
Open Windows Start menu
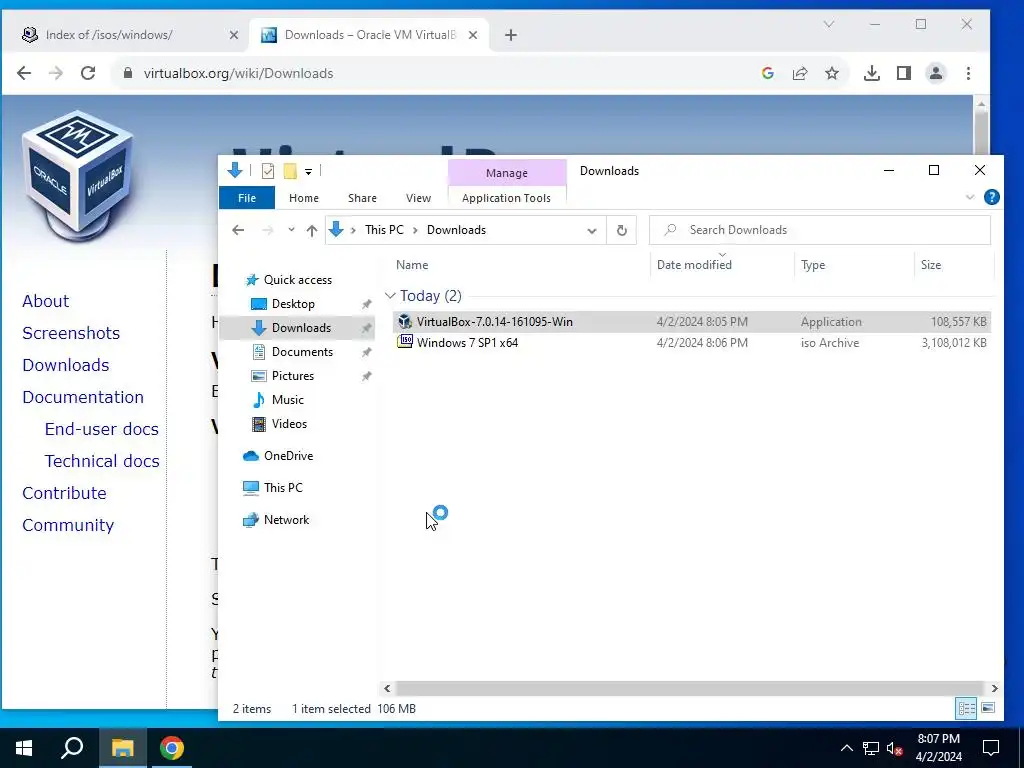(24, 748)
